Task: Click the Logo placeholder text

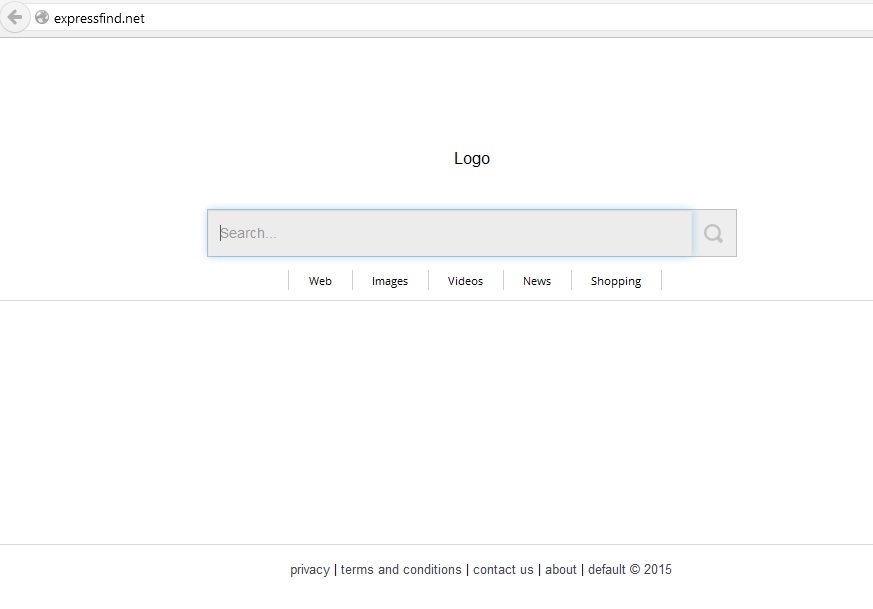Action: (x=472, y=159)
